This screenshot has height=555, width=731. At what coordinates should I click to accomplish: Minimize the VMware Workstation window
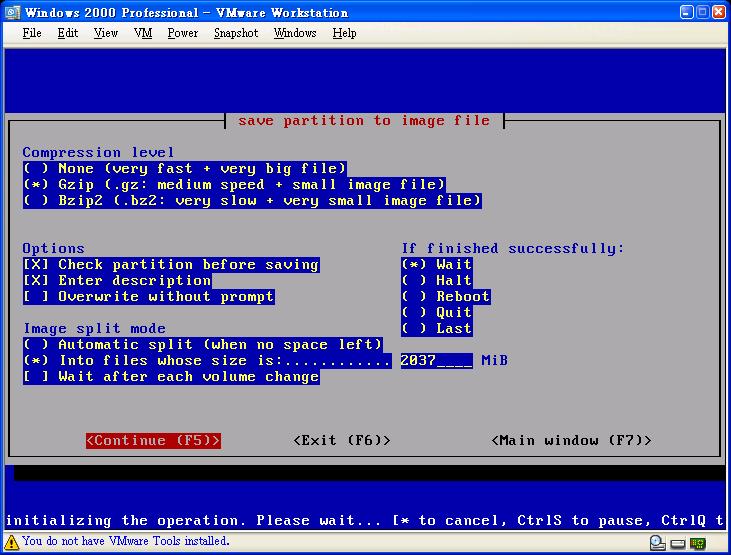[687, 12]
